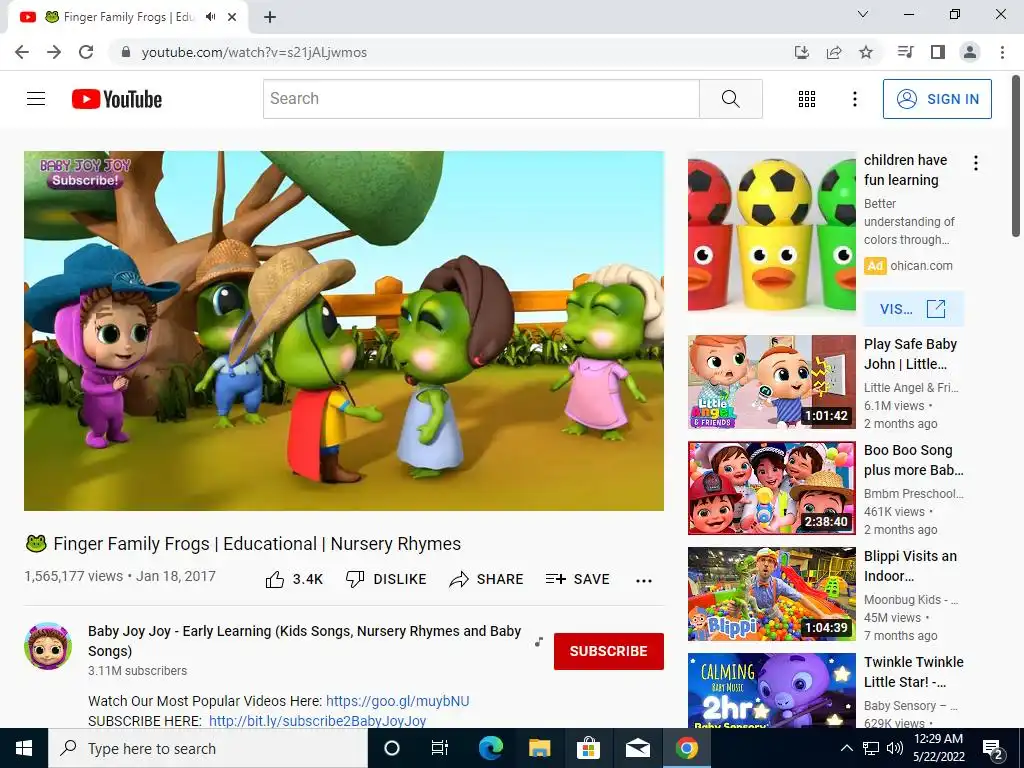Click the page vertical scrollbar
Viewport: 1024px width, 768px height.
(1016, 157)
